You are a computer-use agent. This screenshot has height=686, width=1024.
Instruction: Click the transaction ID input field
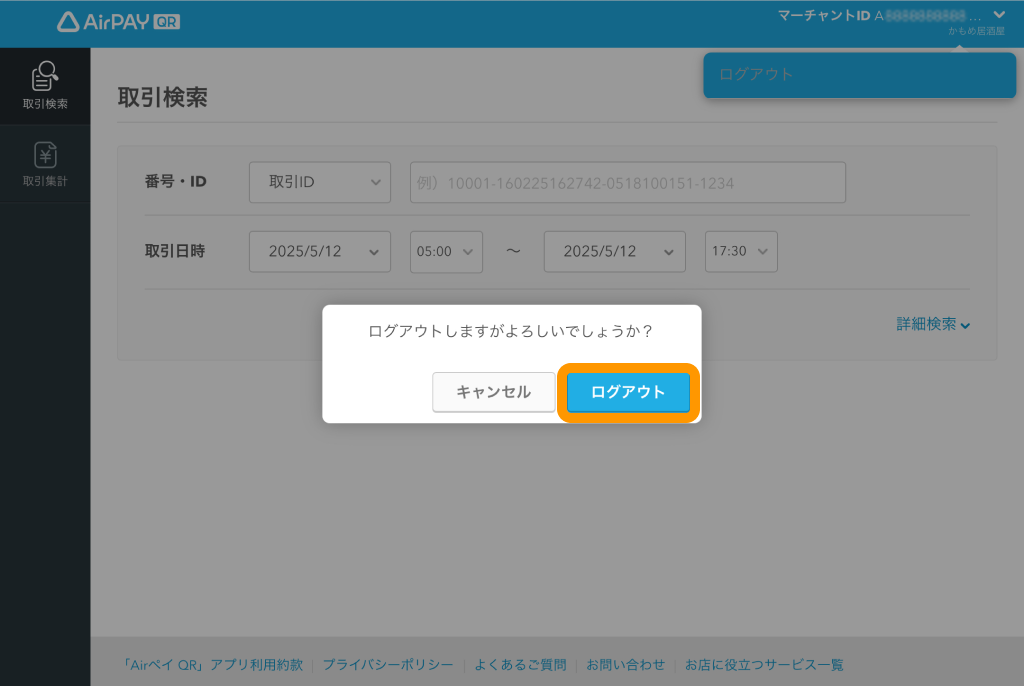(627, 182)
